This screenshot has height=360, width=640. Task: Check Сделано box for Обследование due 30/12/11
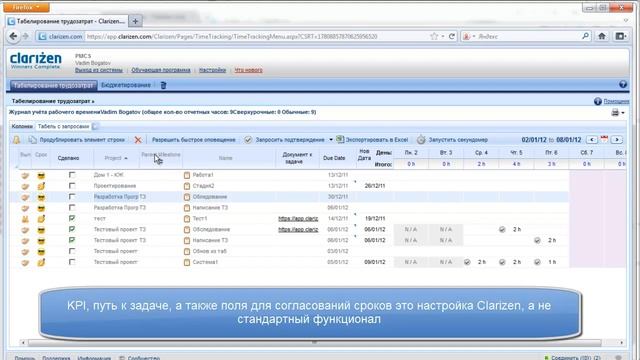(72, 197)
